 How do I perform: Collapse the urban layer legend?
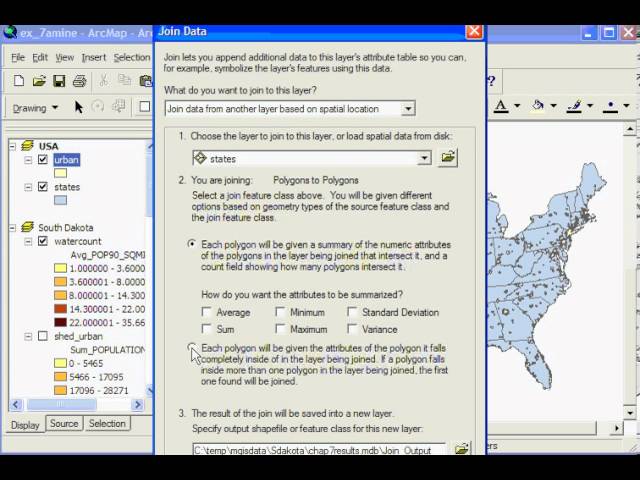pyautogui.click(x=28, y=160)
